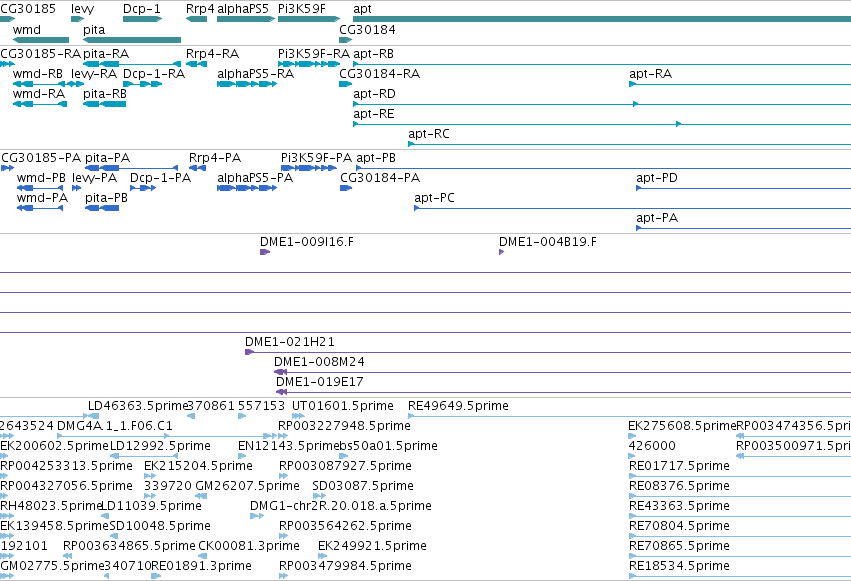The image size is (851, 581).
Task: Click the LD46363.5prime EST label
Action: [x=138, y=406]
